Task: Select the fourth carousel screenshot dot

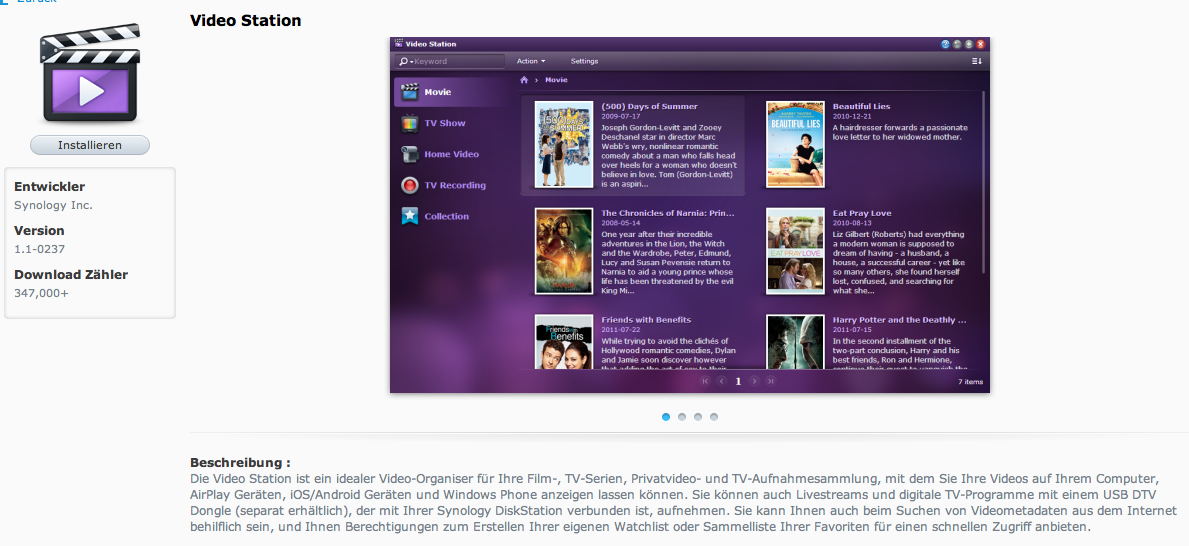Action: 714,416
